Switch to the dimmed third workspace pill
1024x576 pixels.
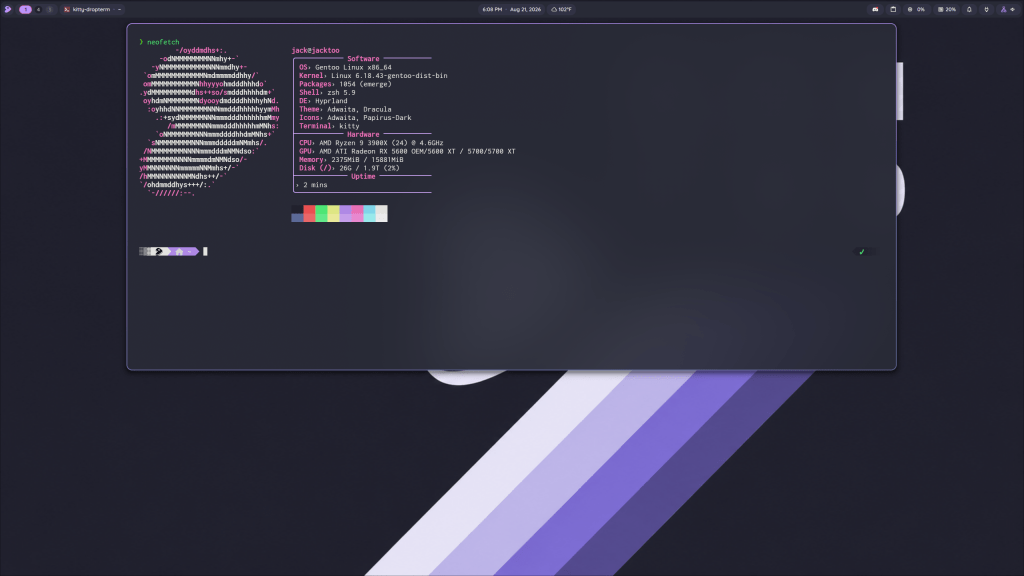pyautogui.click(x=50, y=9)
